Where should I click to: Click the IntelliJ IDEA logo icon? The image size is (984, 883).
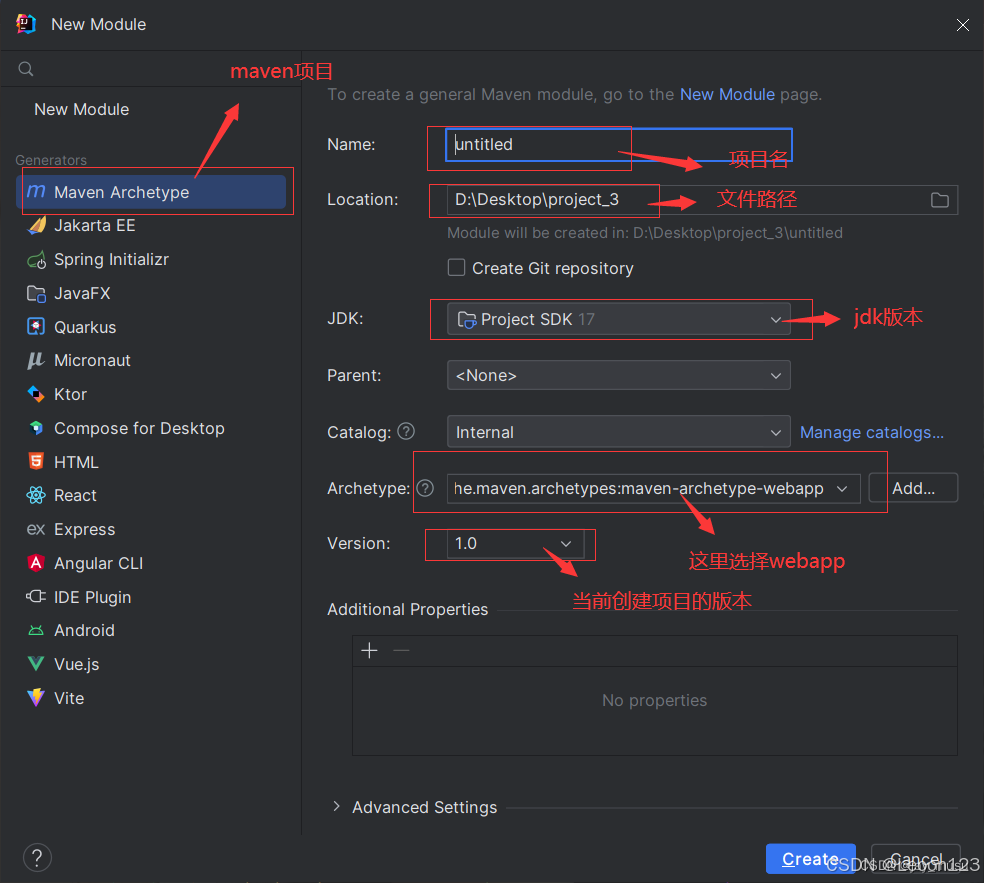[x=26, y=24]
